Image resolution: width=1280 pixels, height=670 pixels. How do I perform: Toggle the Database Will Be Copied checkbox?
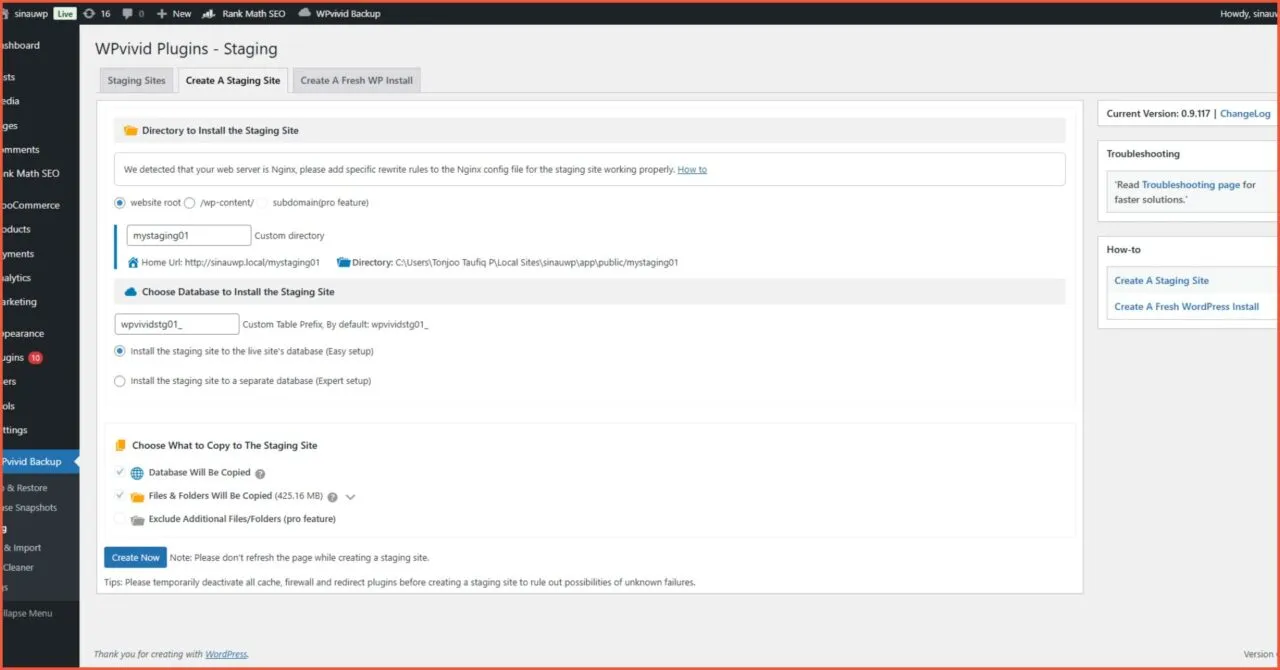coord(120,472)
